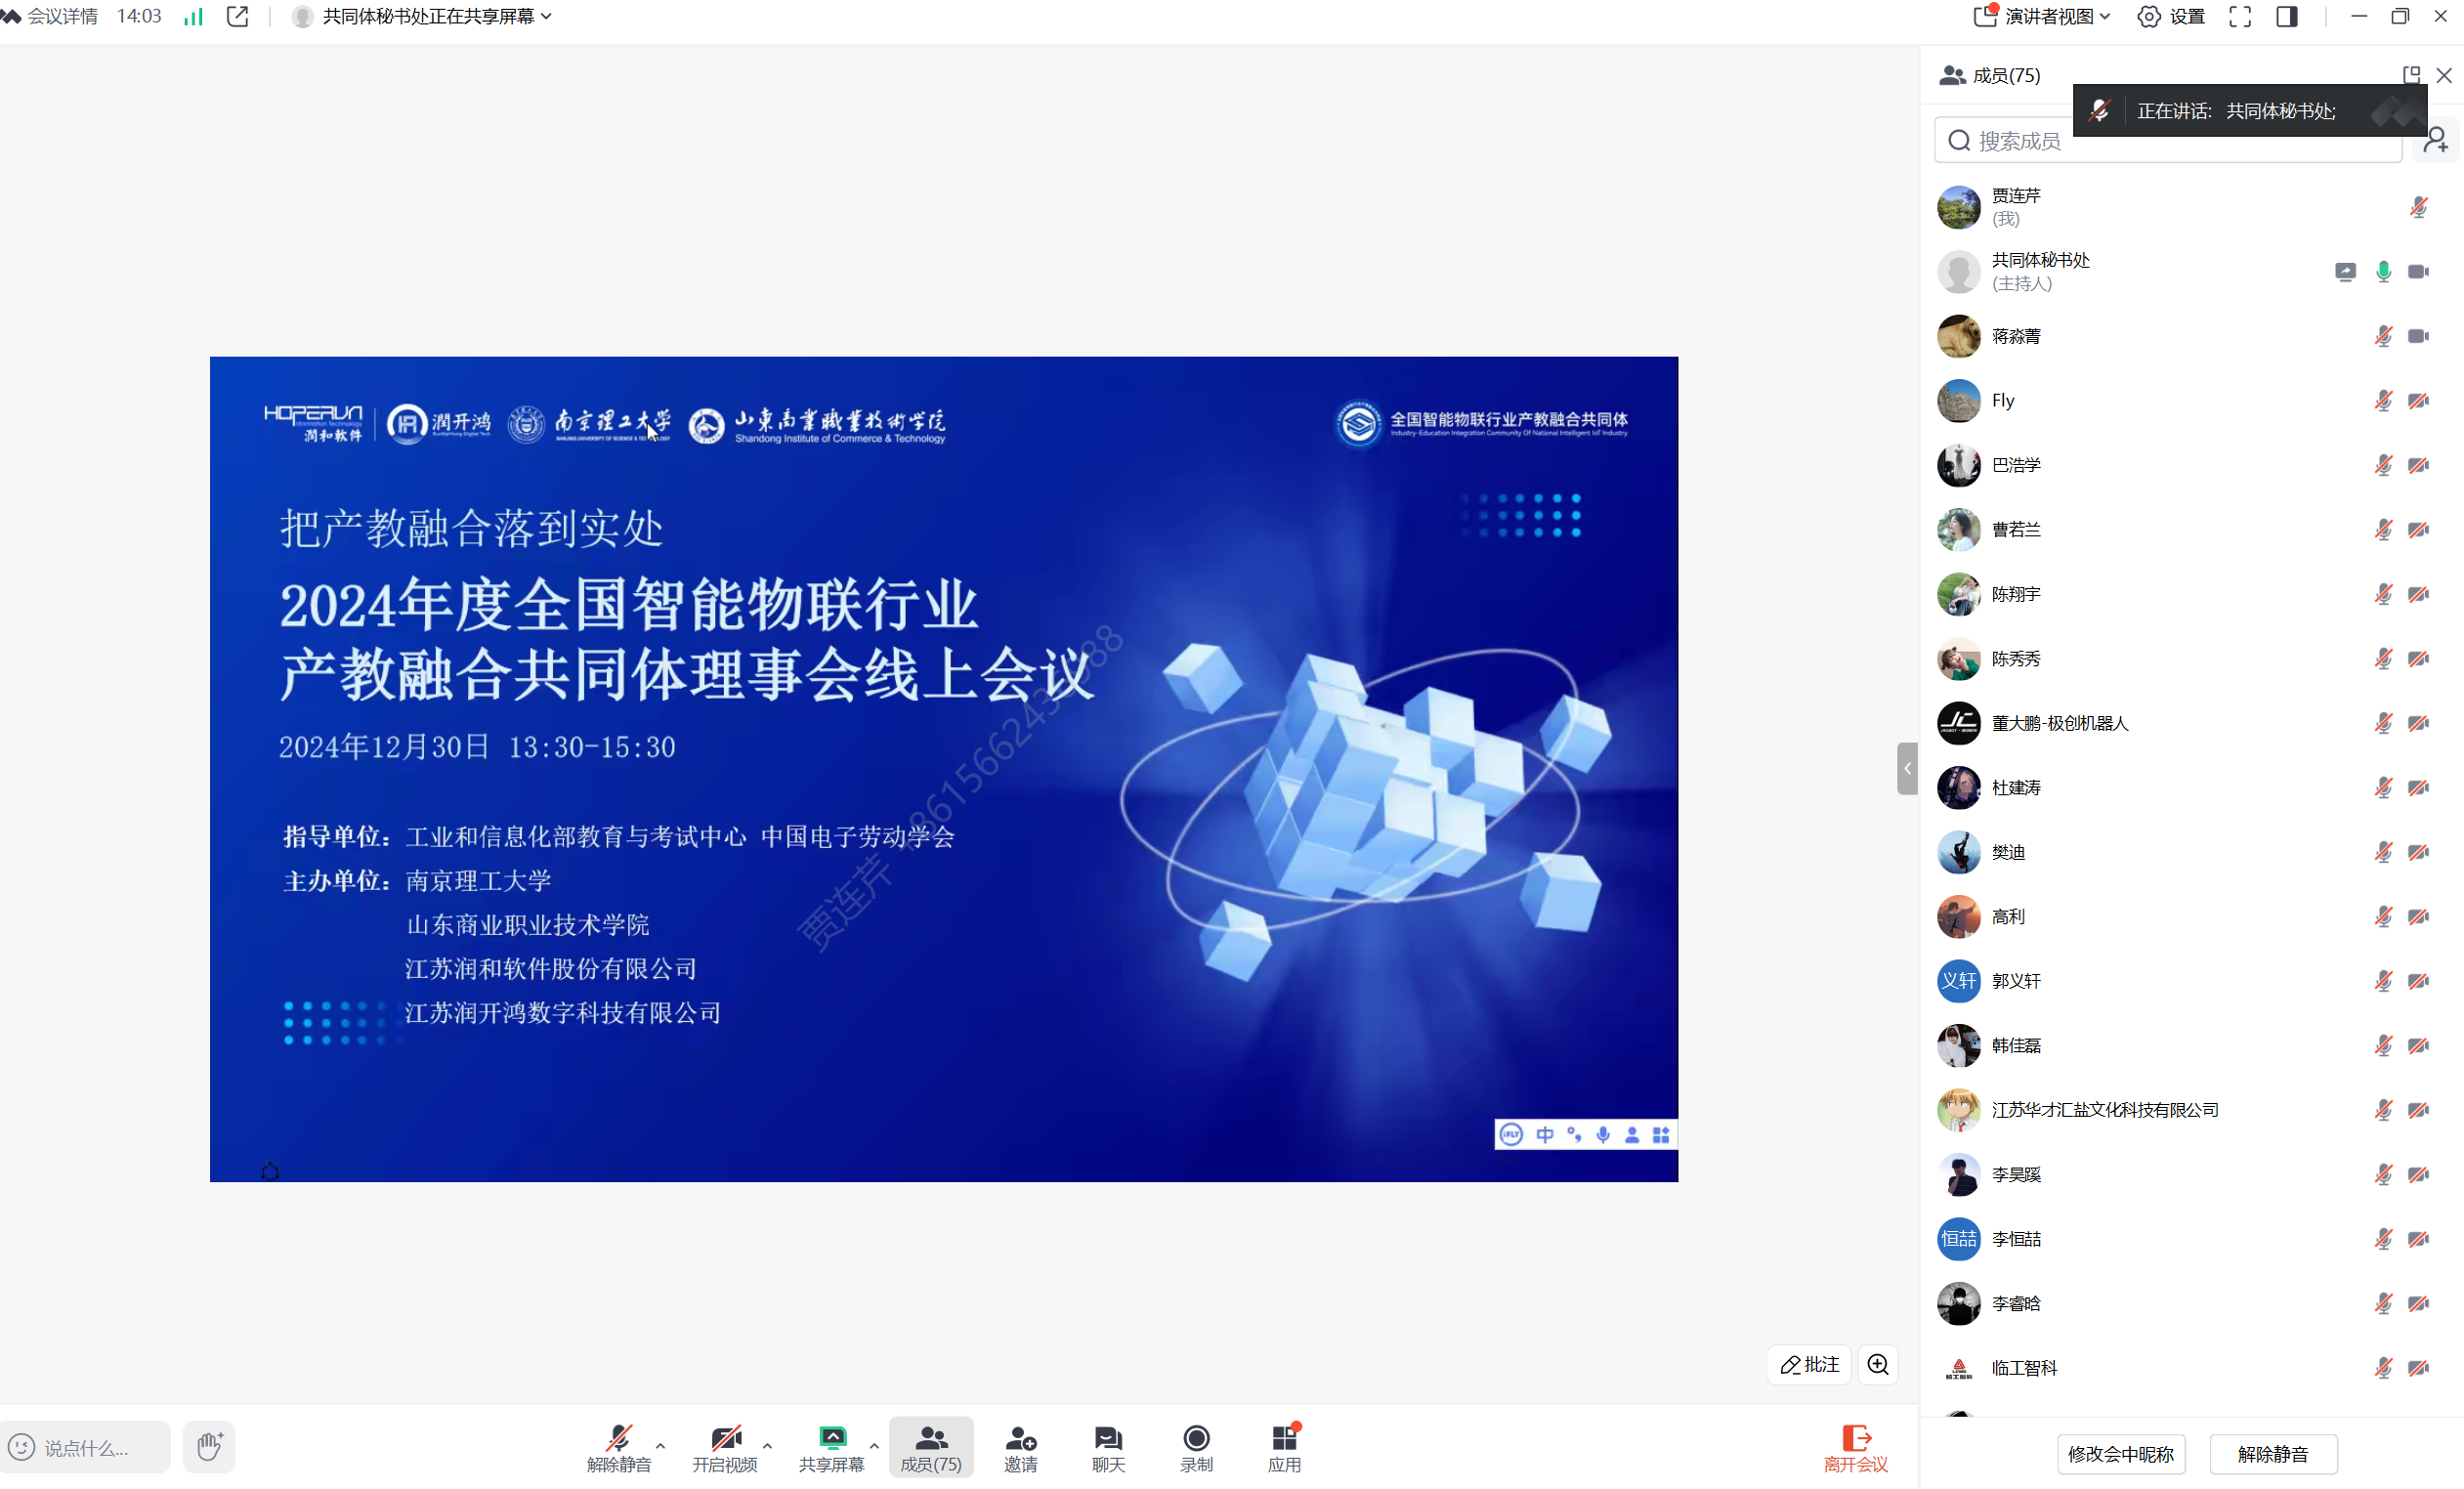The height and width of the screenshot is (1489, 2464).
Task: Click avatar of 李昊蹊
Action: [x=1958, y=1175]
